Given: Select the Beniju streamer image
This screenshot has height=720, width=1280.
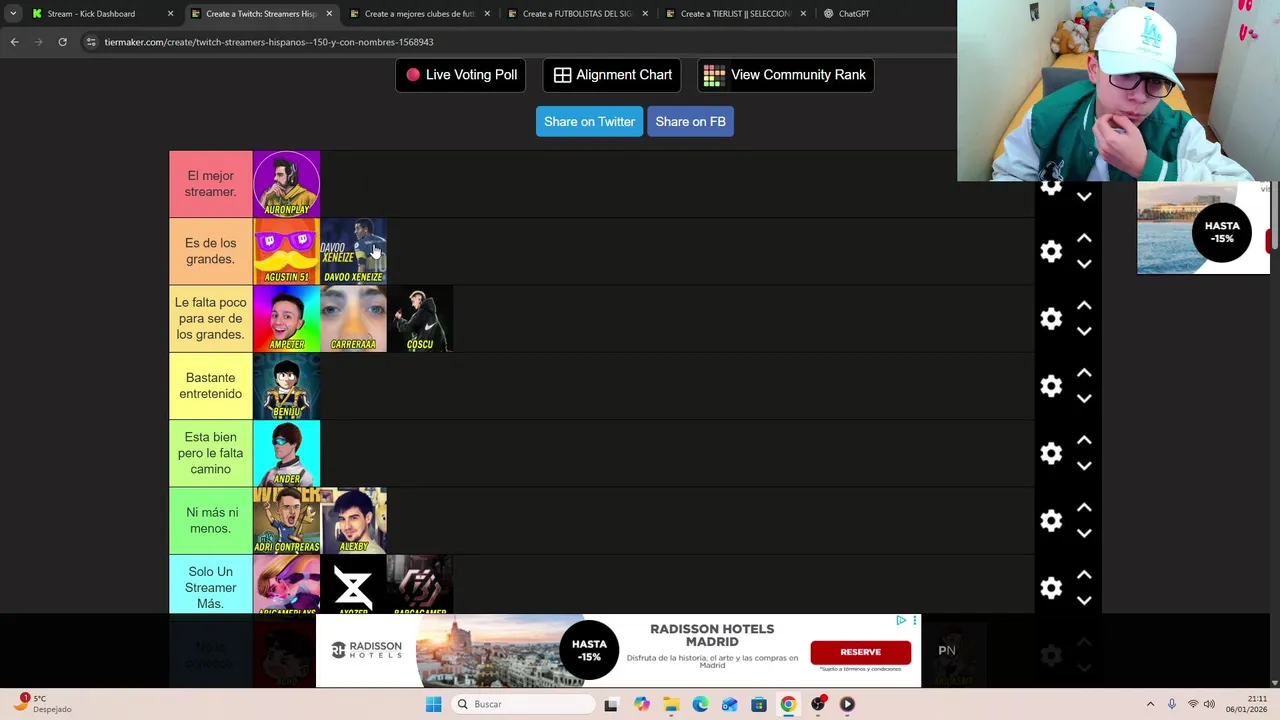Looking at the screenshot, I should 286,386.
